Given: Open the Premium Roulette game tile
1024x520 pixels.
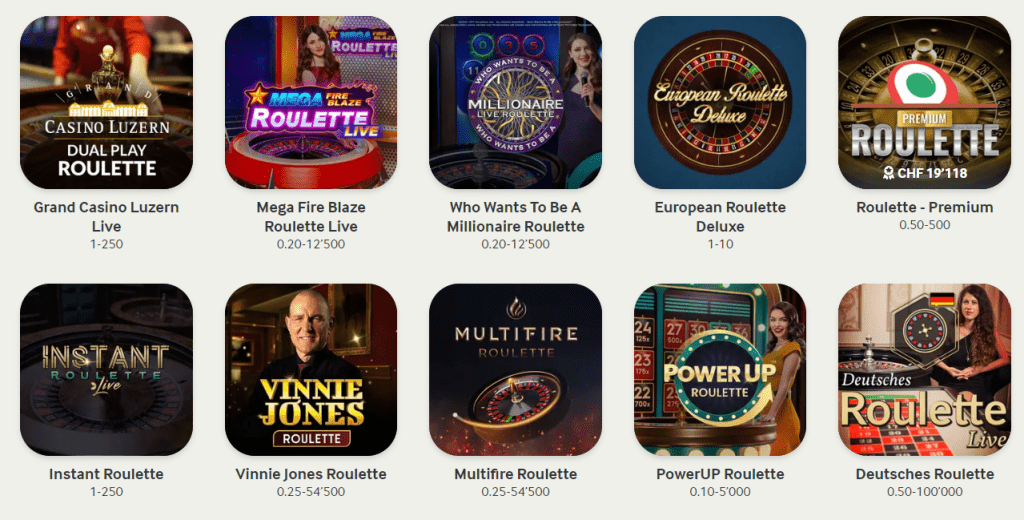Looking at the screenshot, I should 924,103.
